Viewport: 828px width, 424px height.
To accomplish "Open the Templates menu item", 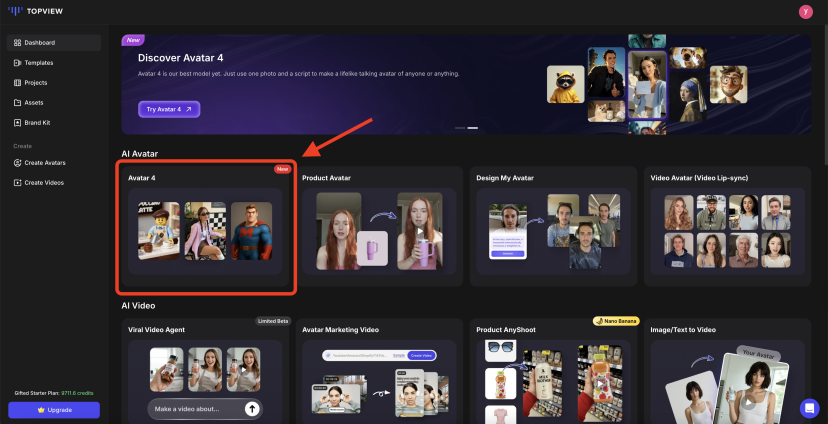I will click(39, 63).
